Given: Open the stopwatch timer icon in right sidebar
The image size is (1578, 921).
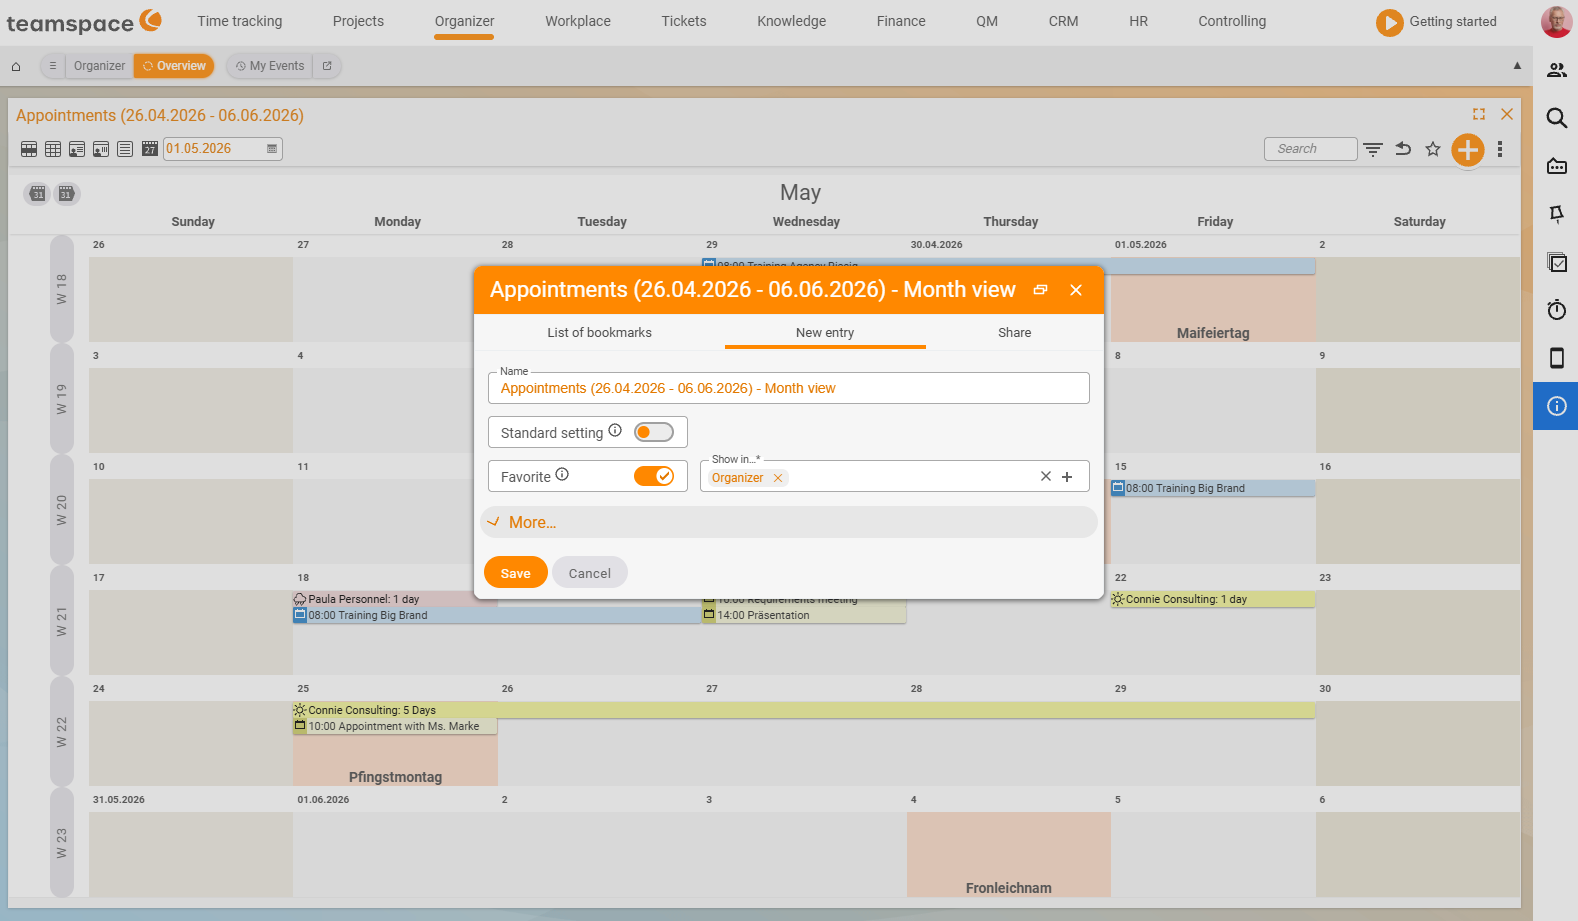Looking at the screenshot, I should (1557, 310).
